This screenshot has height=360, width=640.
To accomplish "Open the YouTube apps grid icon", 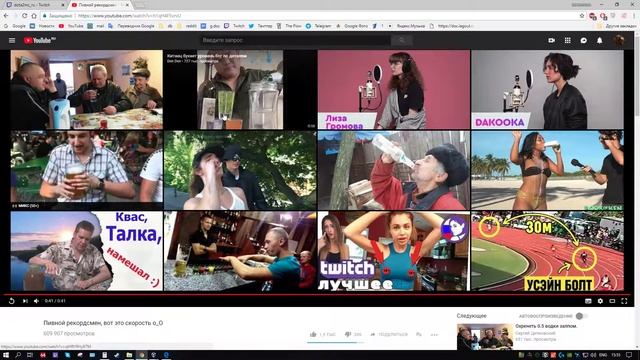I will [567, 40].
